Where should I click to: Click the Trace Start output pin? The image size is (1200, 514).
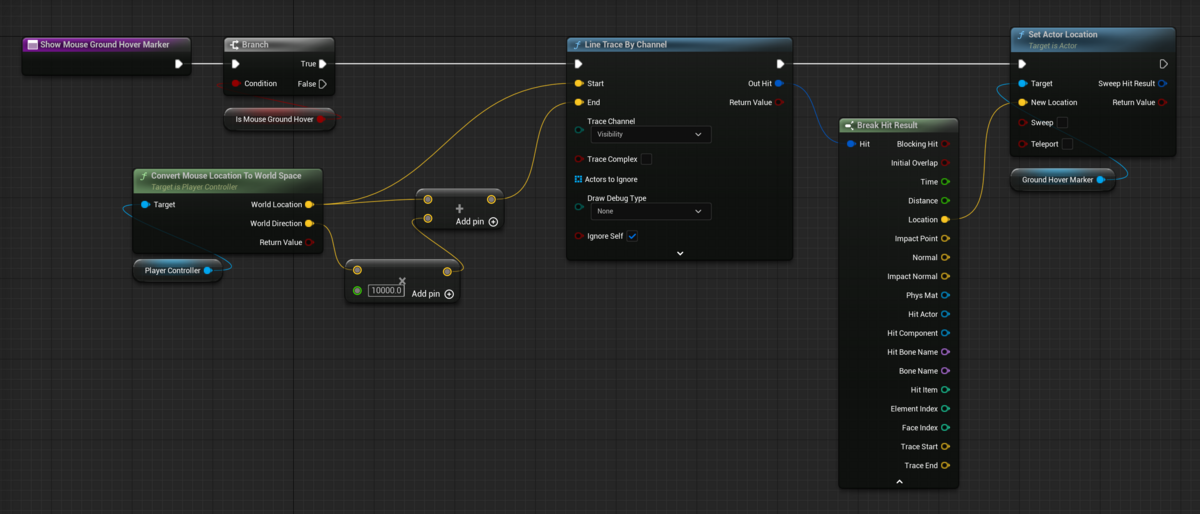pyautogui.click(x=945, y=446)
